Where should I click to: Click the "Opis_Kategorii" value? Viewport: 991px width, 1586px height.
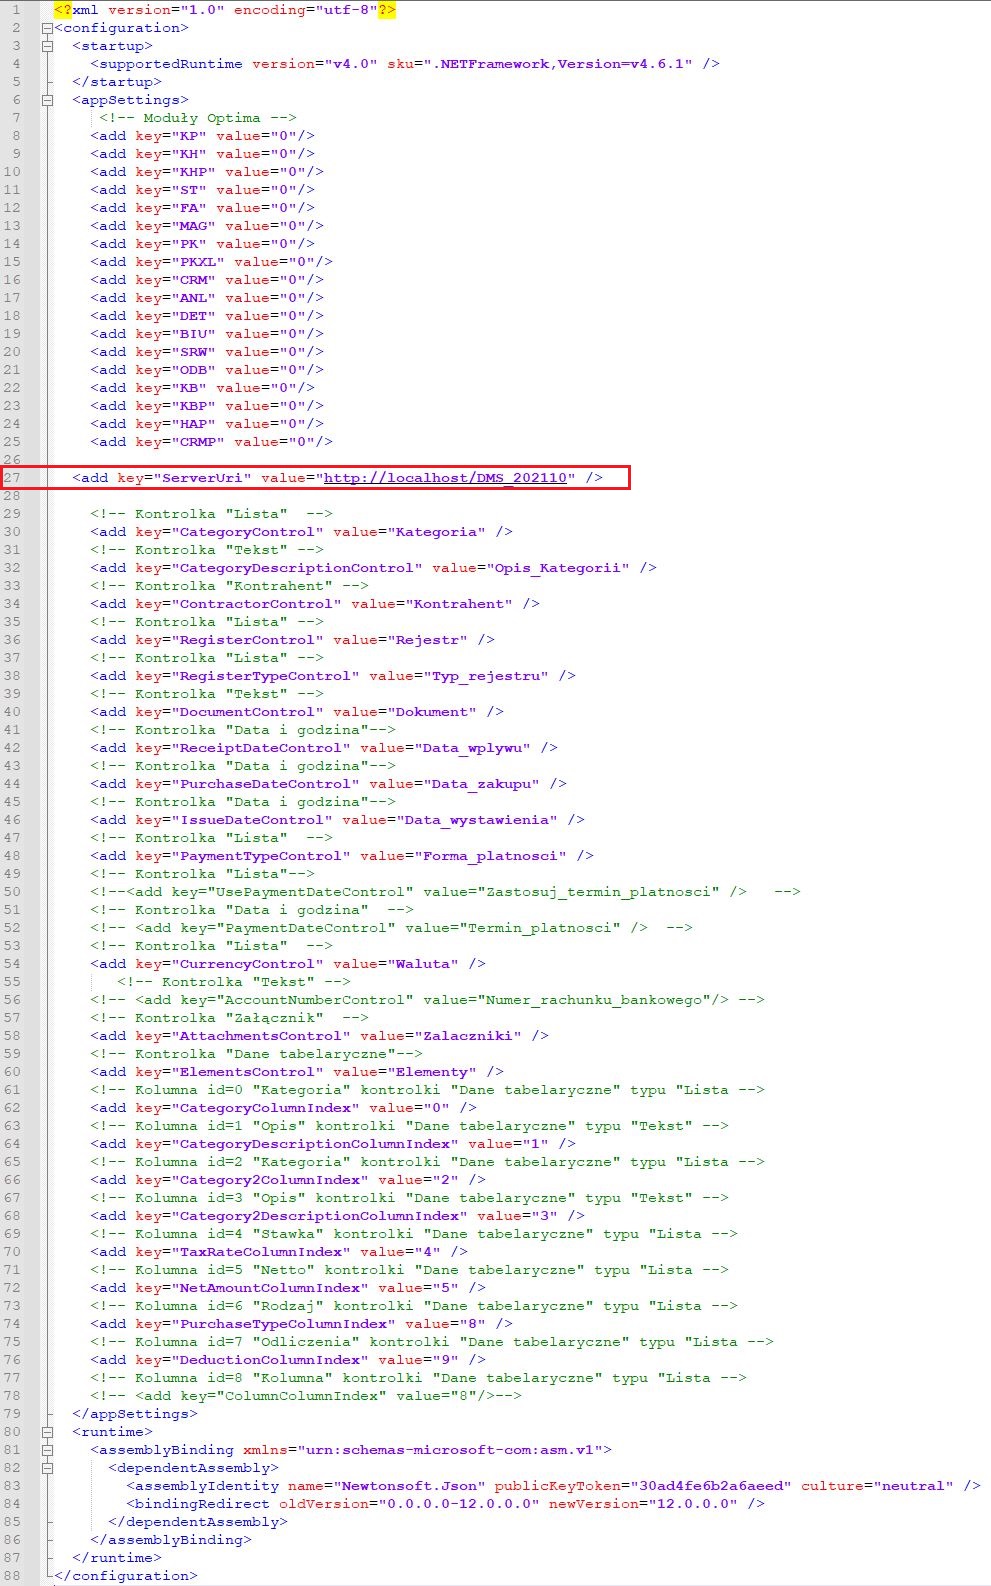tap(558, 568)
